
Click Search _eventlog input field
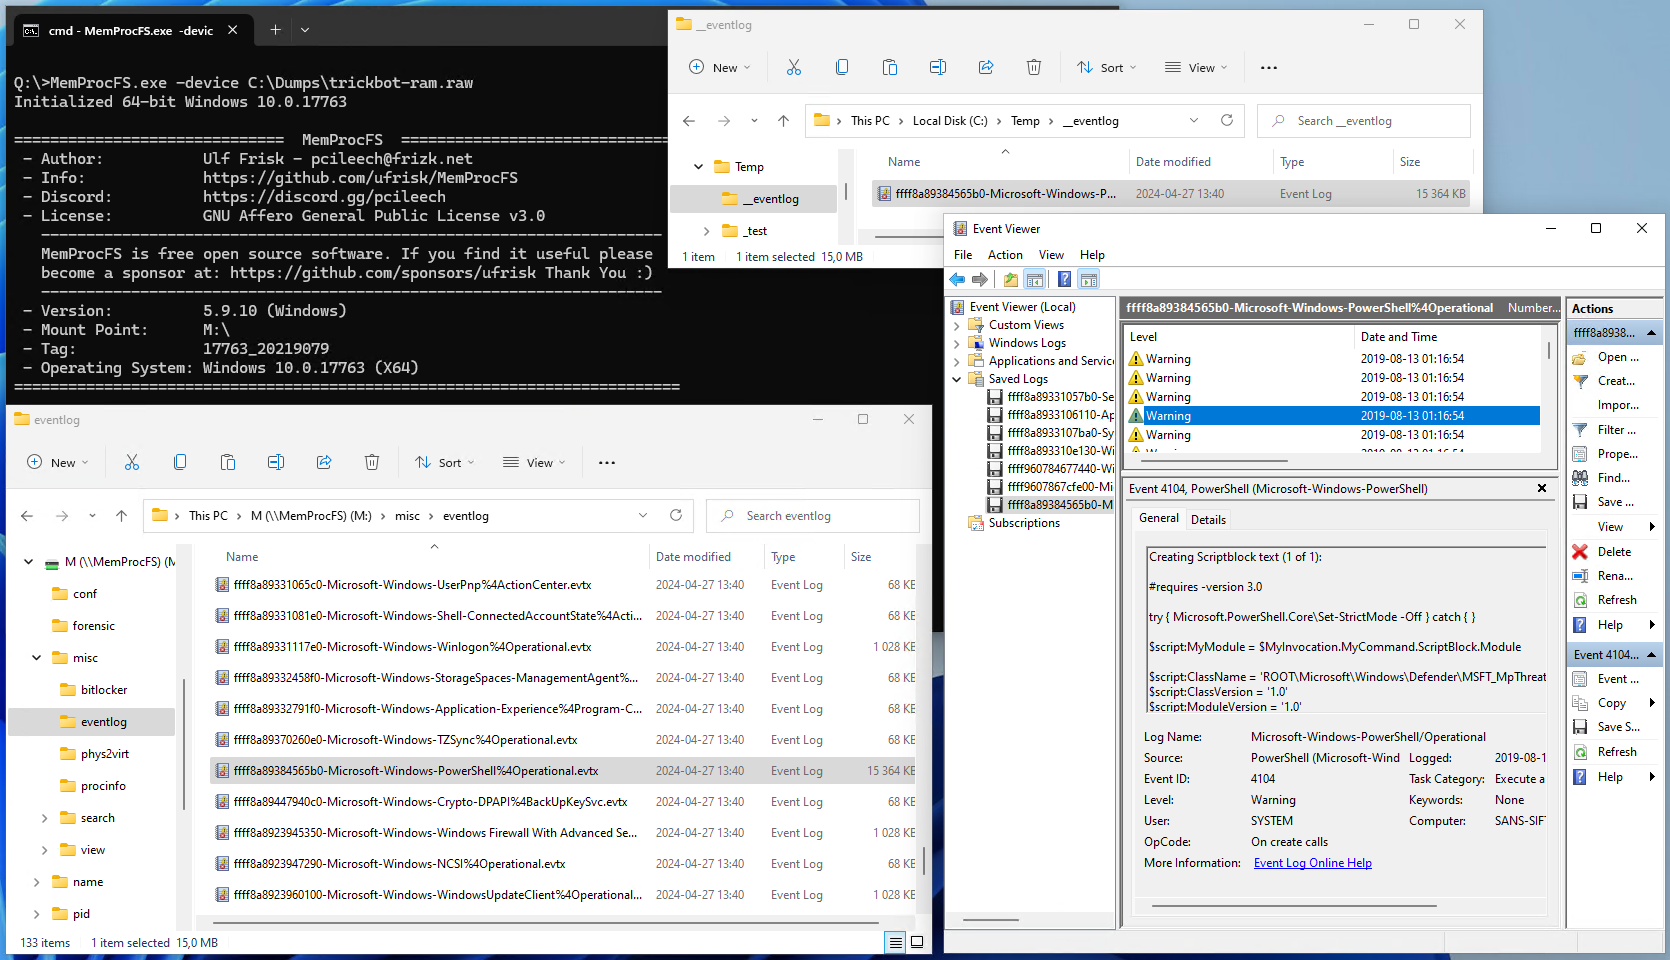tap(1364, 121)
